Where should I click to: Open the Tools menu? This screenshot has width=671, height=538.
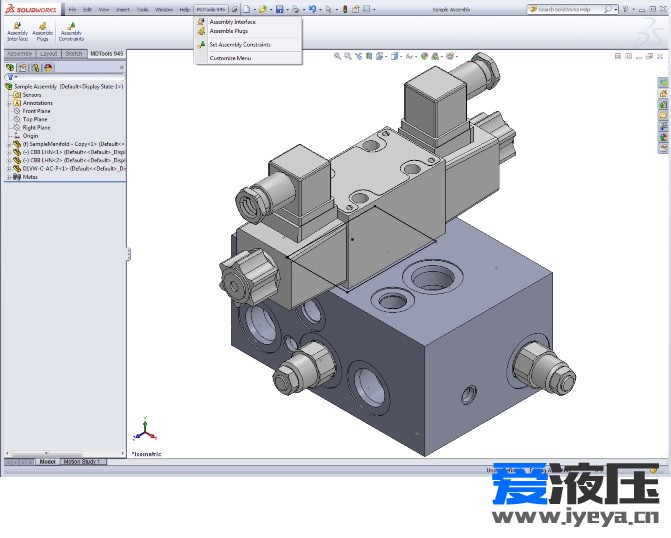(143, 9)
